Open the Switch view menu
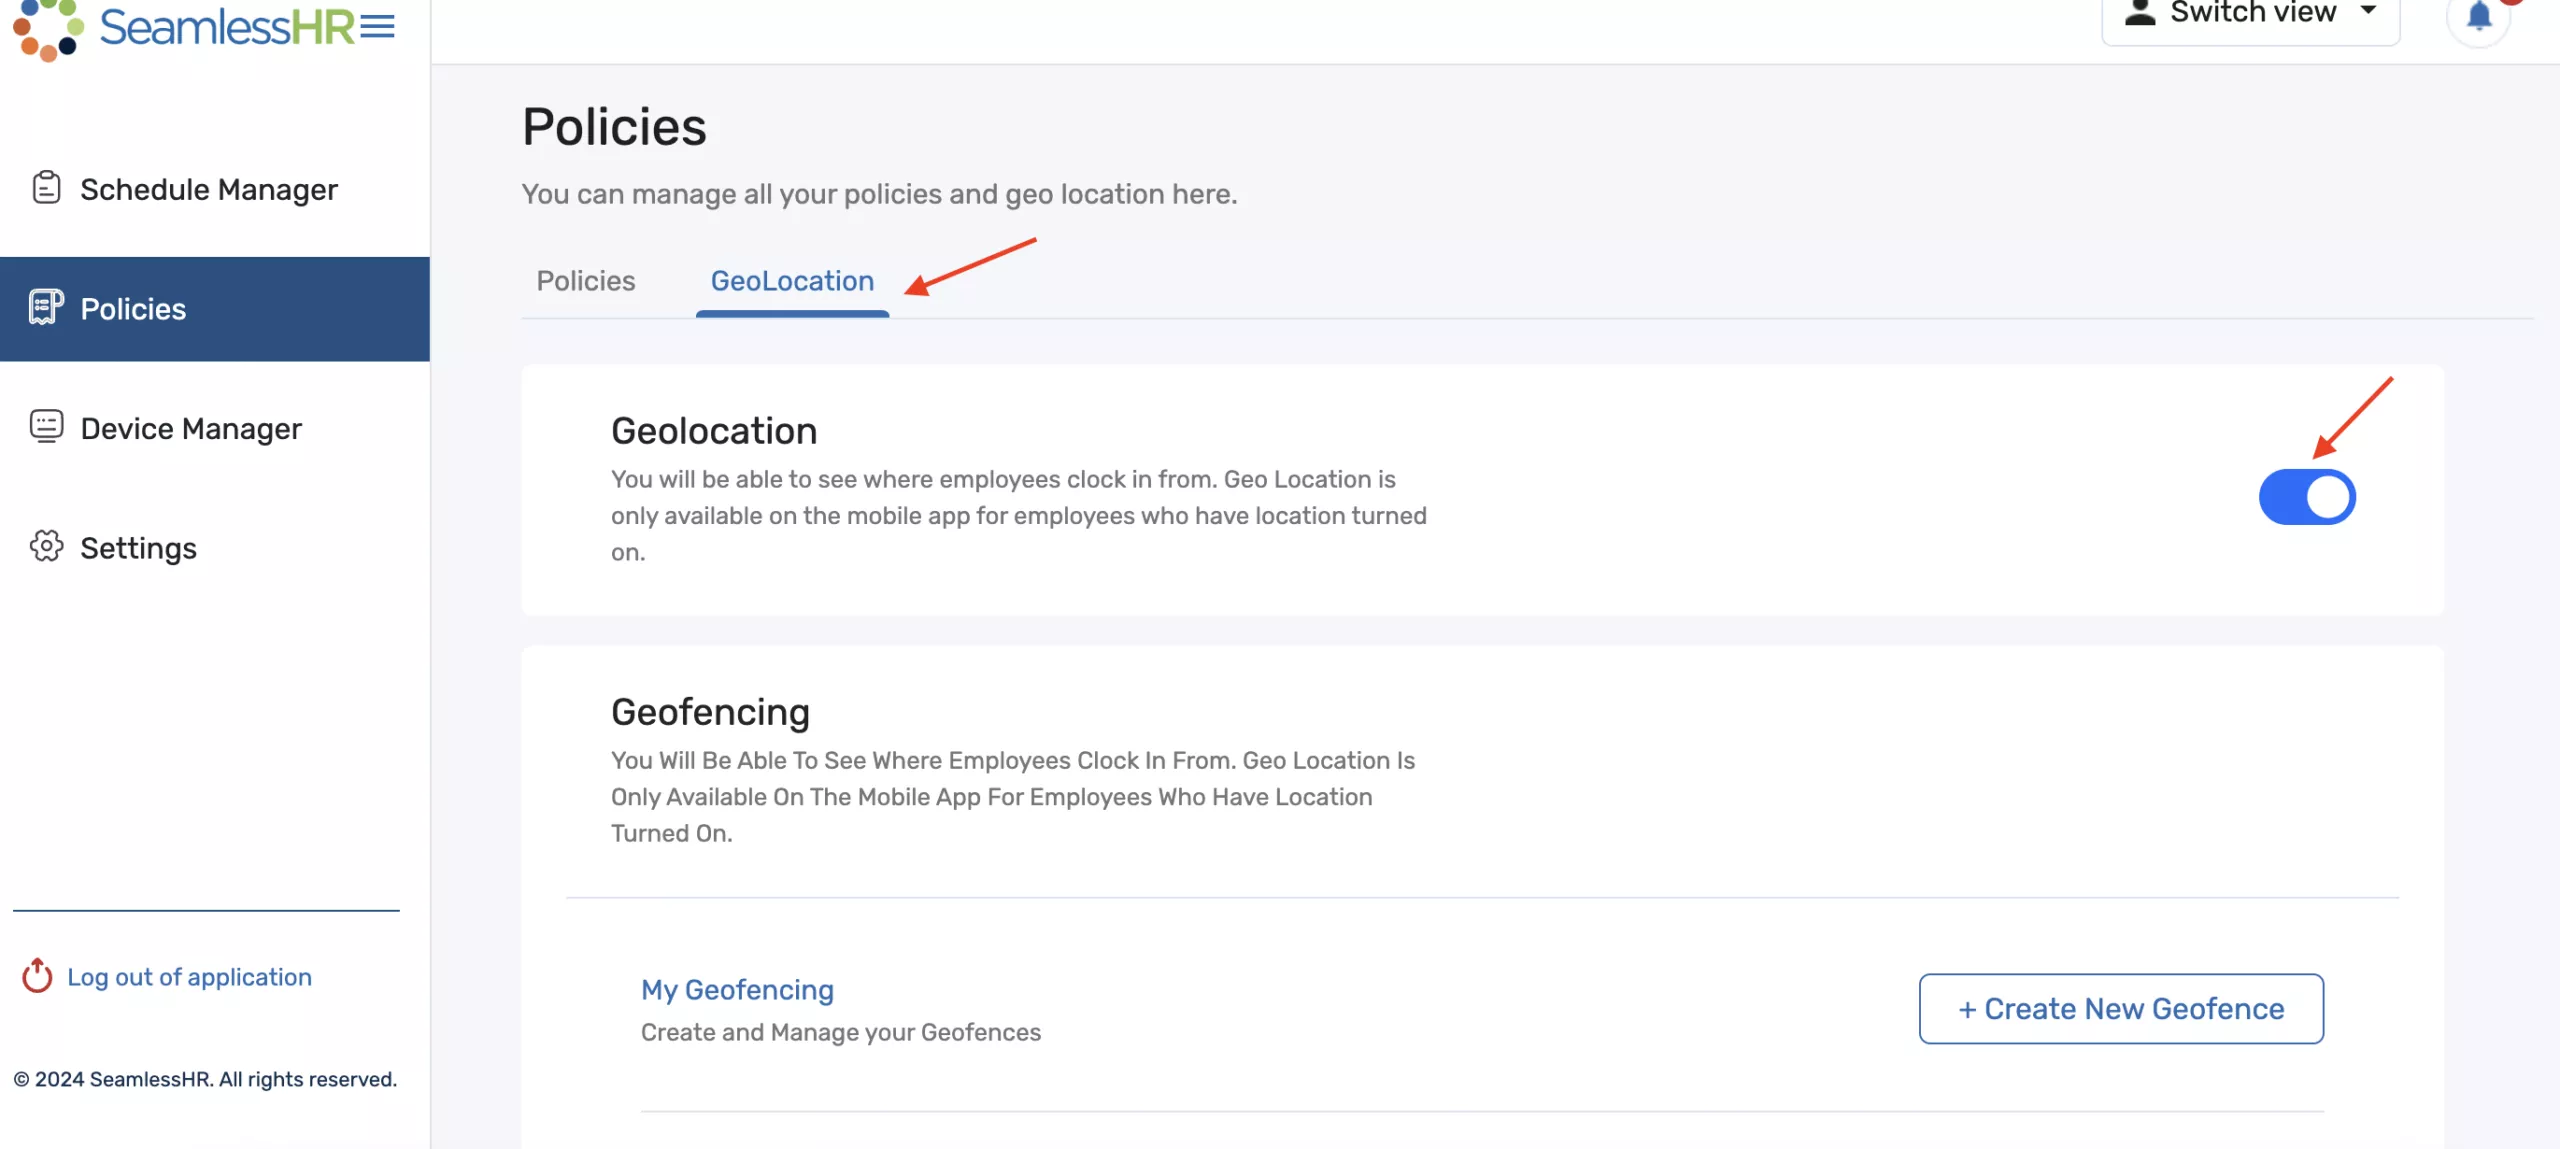The width and height of the screenshot is (2560, 1149). point(2251,14)
